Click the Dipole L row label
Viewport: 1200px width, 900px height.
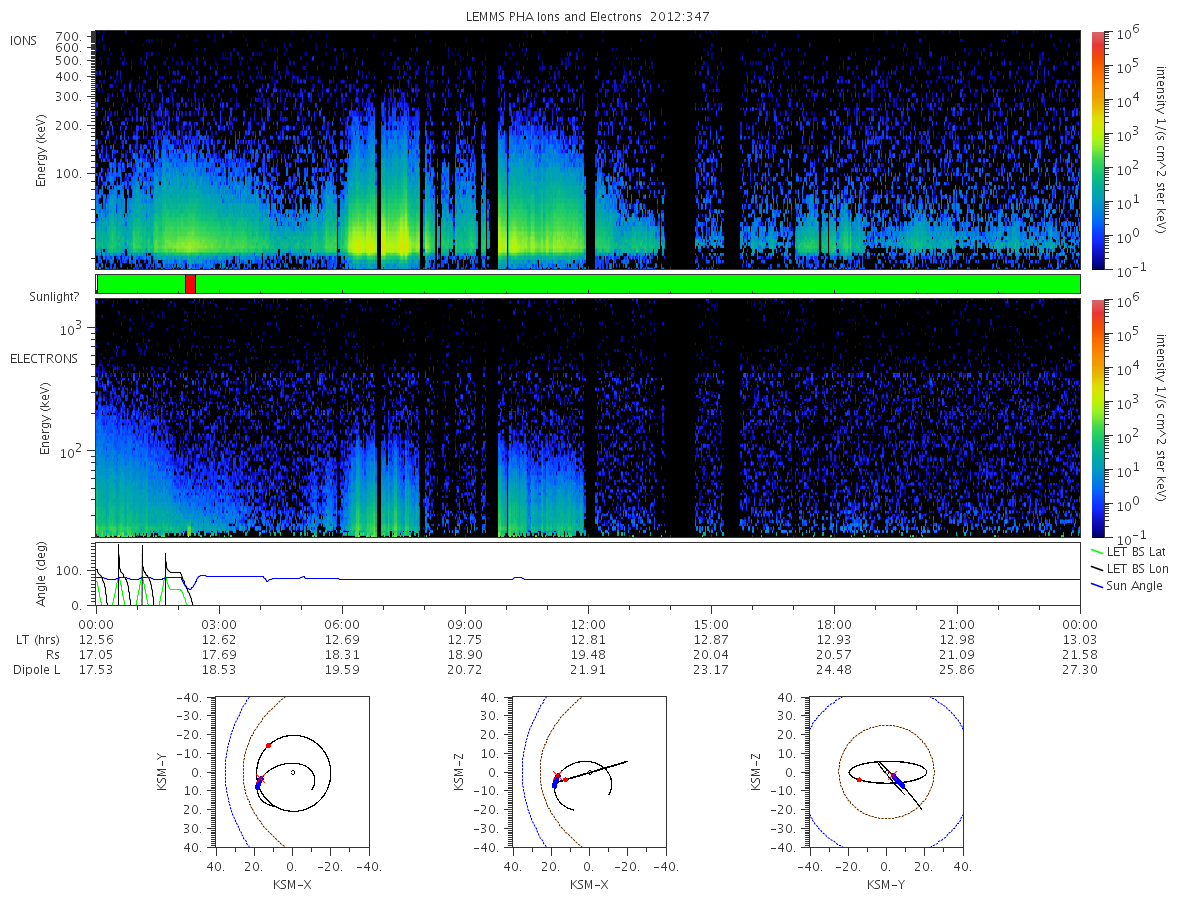point(36,669)
